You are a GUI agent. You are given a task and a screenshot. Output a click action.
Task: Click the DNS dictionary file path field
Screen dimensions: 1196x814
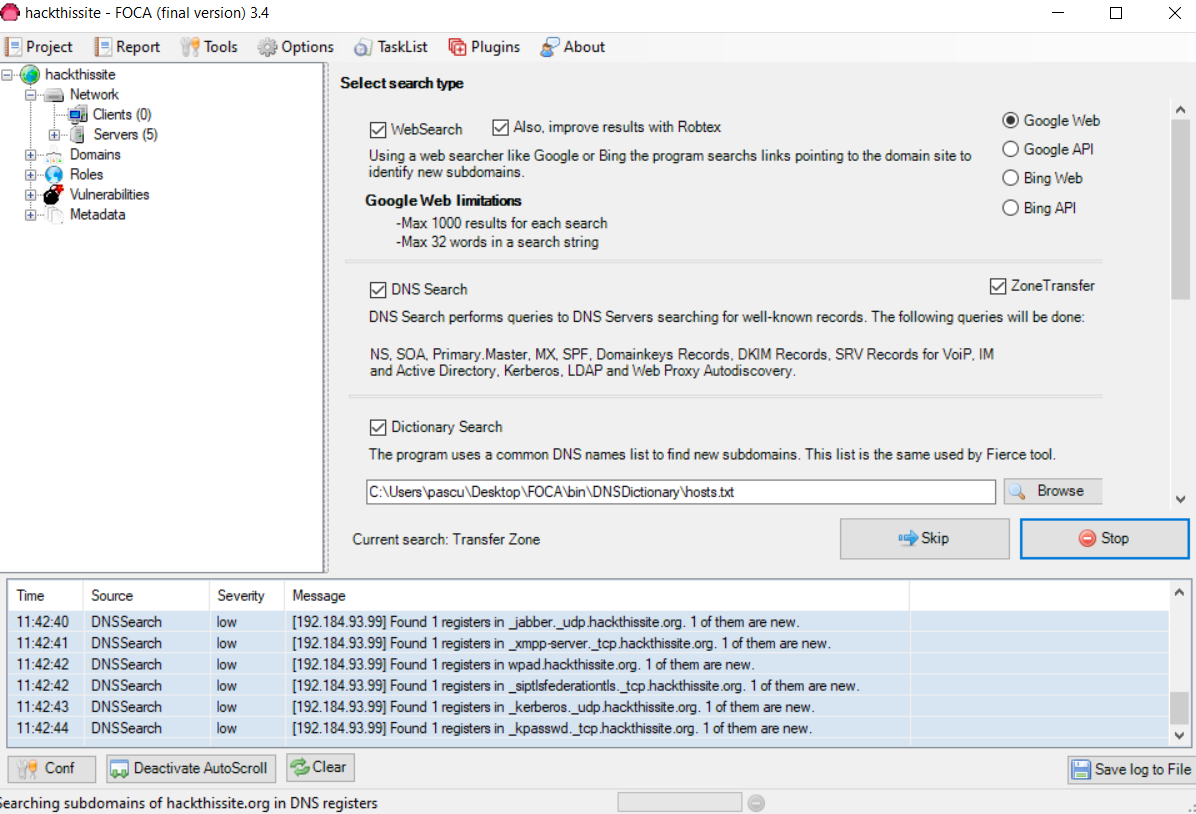pos(680,492)
